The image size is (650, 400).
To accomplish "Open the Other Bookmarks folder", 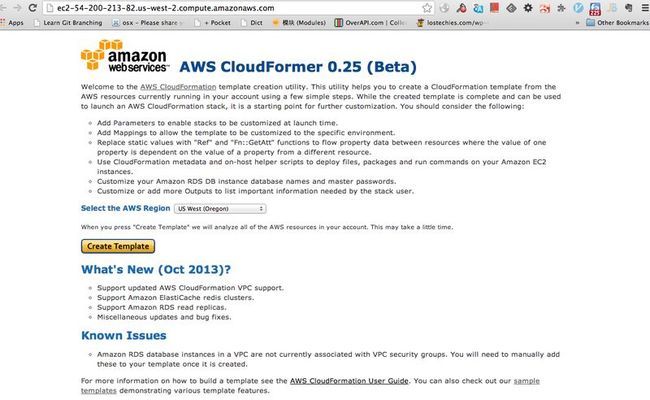I will pyautogui.click(x=618, y=23).
